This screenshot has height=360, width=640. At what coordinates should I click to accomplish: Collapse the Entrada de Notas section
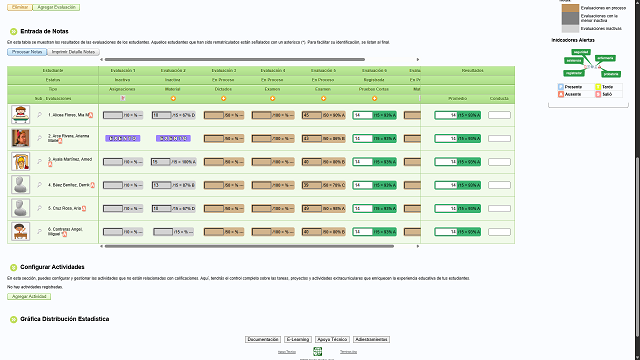pyautogui.click(x=13, y=31)
